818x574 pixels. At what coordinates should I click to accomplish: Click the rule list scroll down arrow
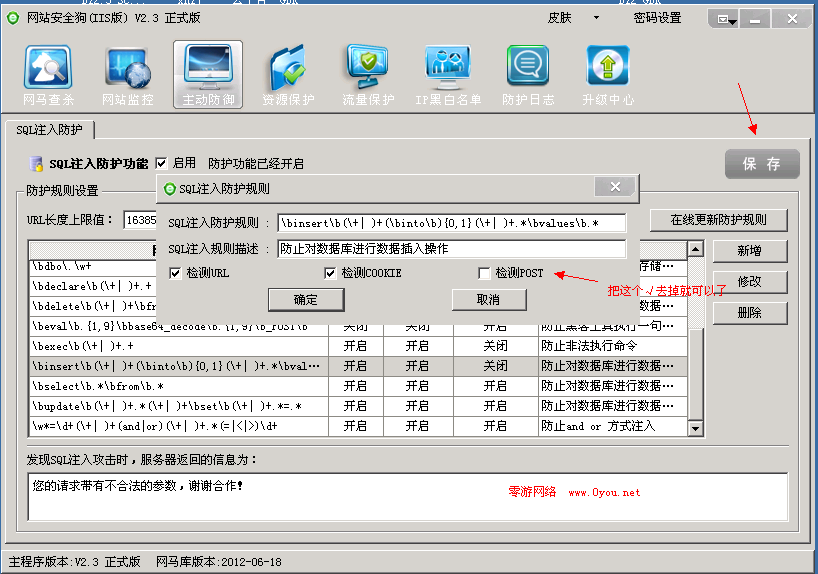pyautogui.click(x=695, y=429)
